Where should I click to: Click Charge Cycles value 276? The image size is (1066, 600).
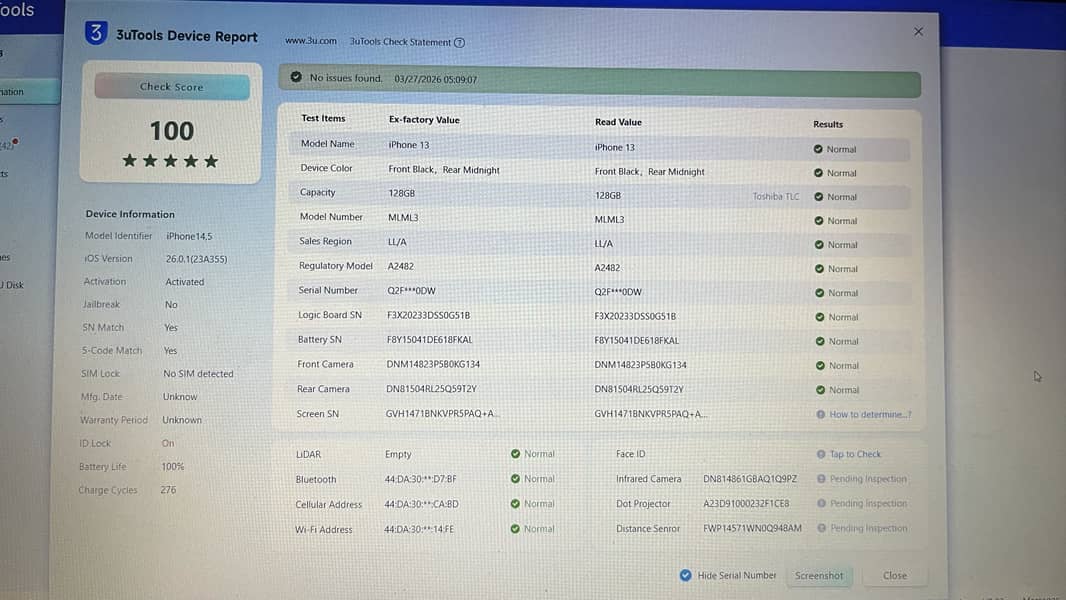[168, 490]
